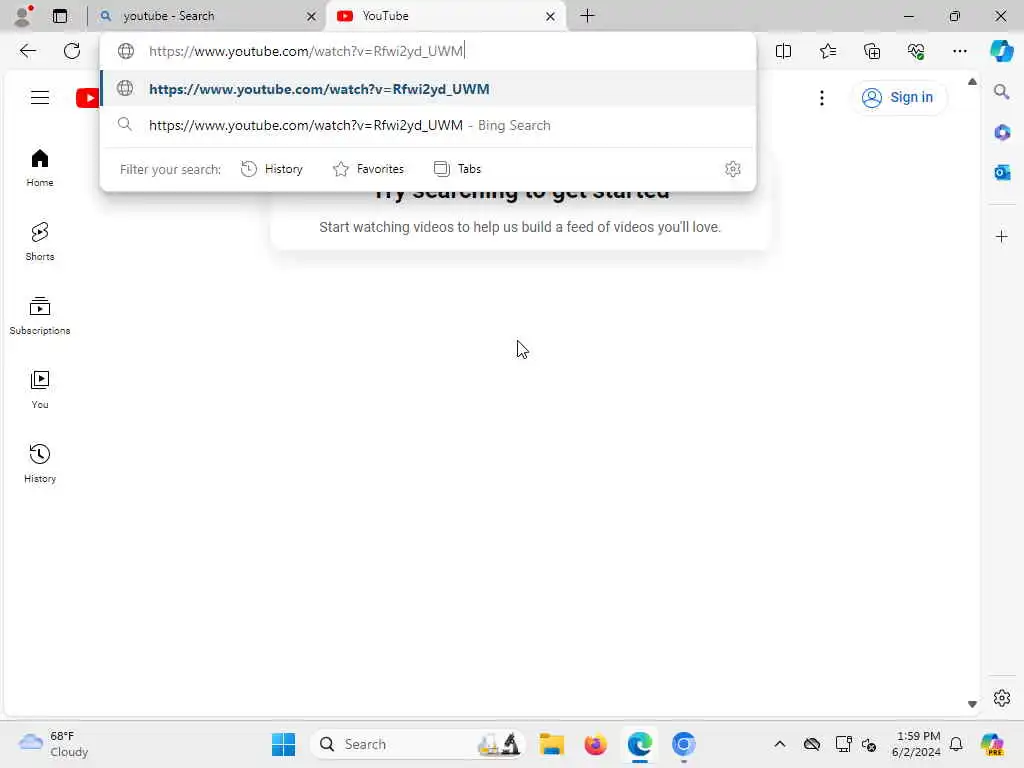Image resolution: width=1024 pixels, height=768 pixels.
Task: Add a sidebar app with plus icon
Action: [1001, 236]
